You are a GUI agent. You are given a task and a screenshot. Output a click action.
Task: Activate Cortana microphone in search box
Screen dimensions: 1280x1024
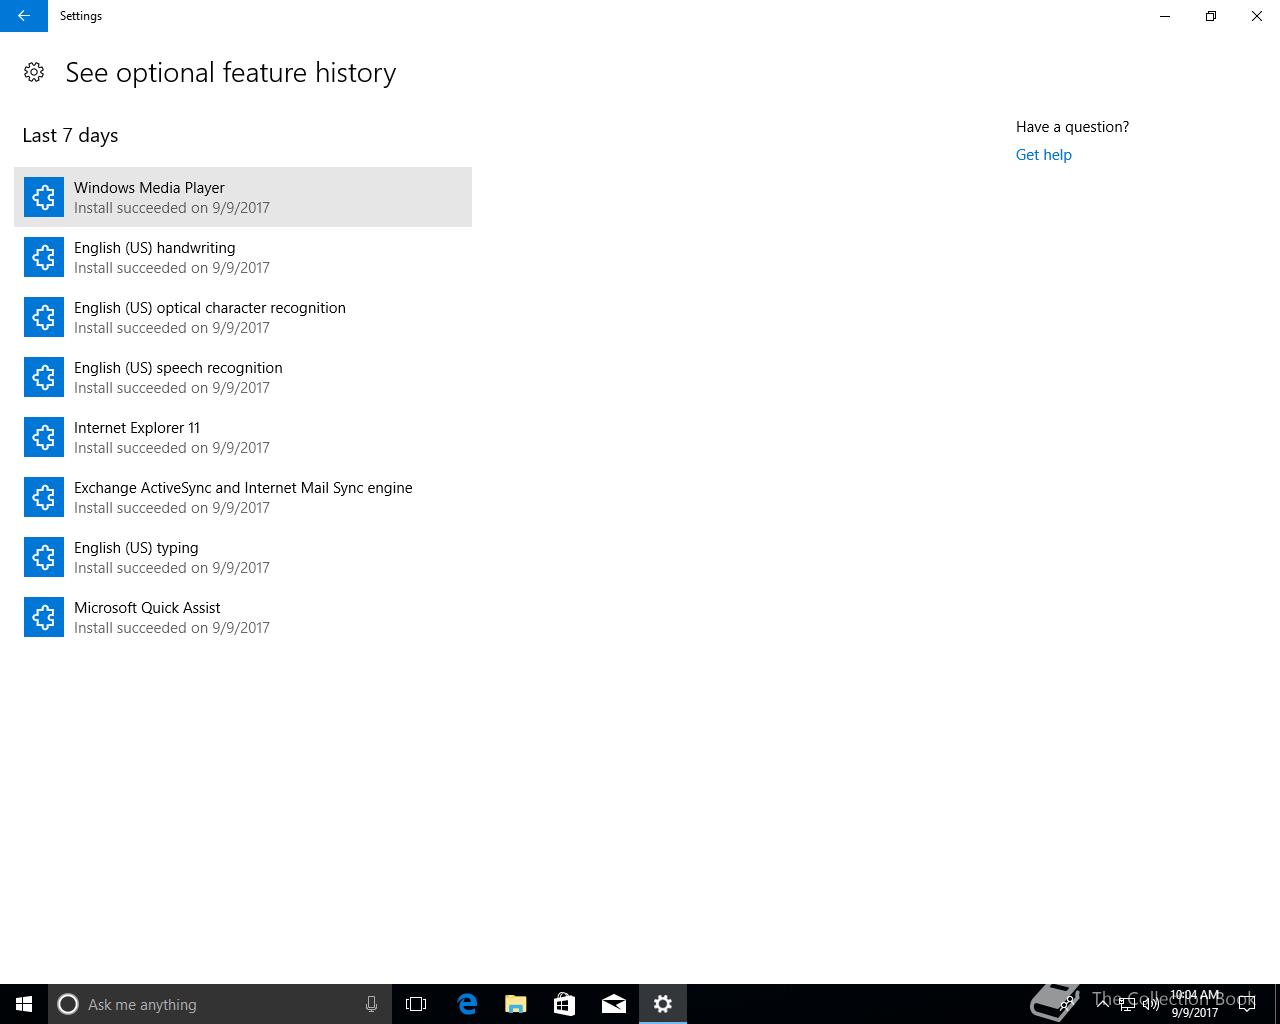coord(371,1004)
